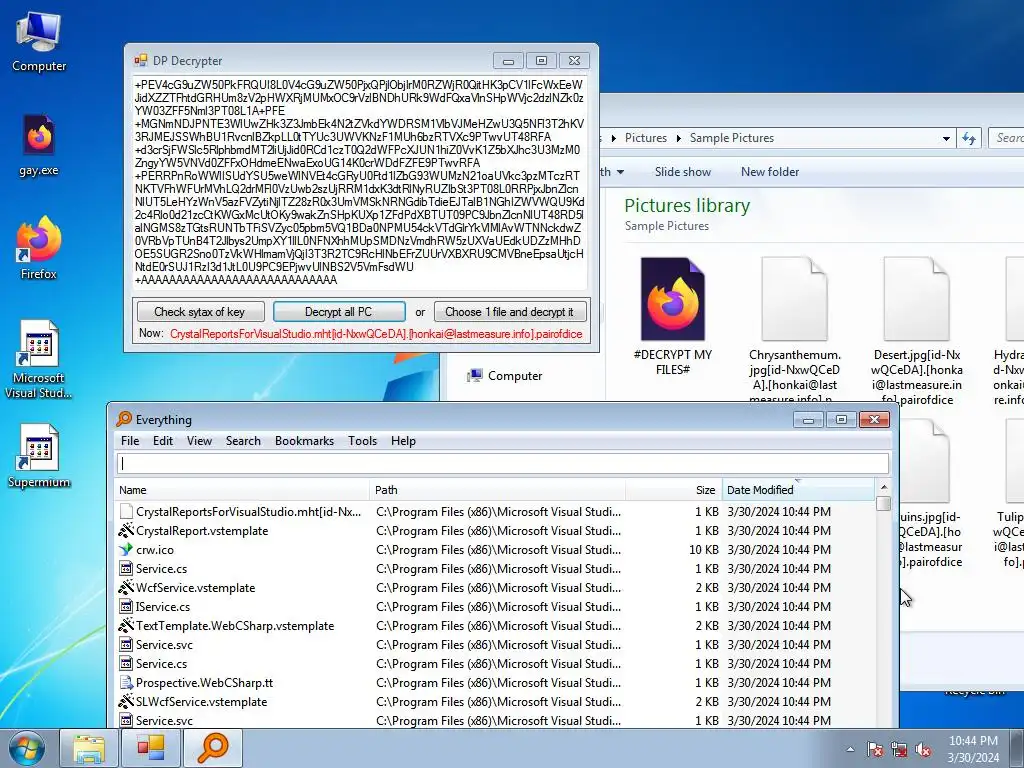Open the Windows Start menu
Screen dimensions: 1024x768
point(26,748)
